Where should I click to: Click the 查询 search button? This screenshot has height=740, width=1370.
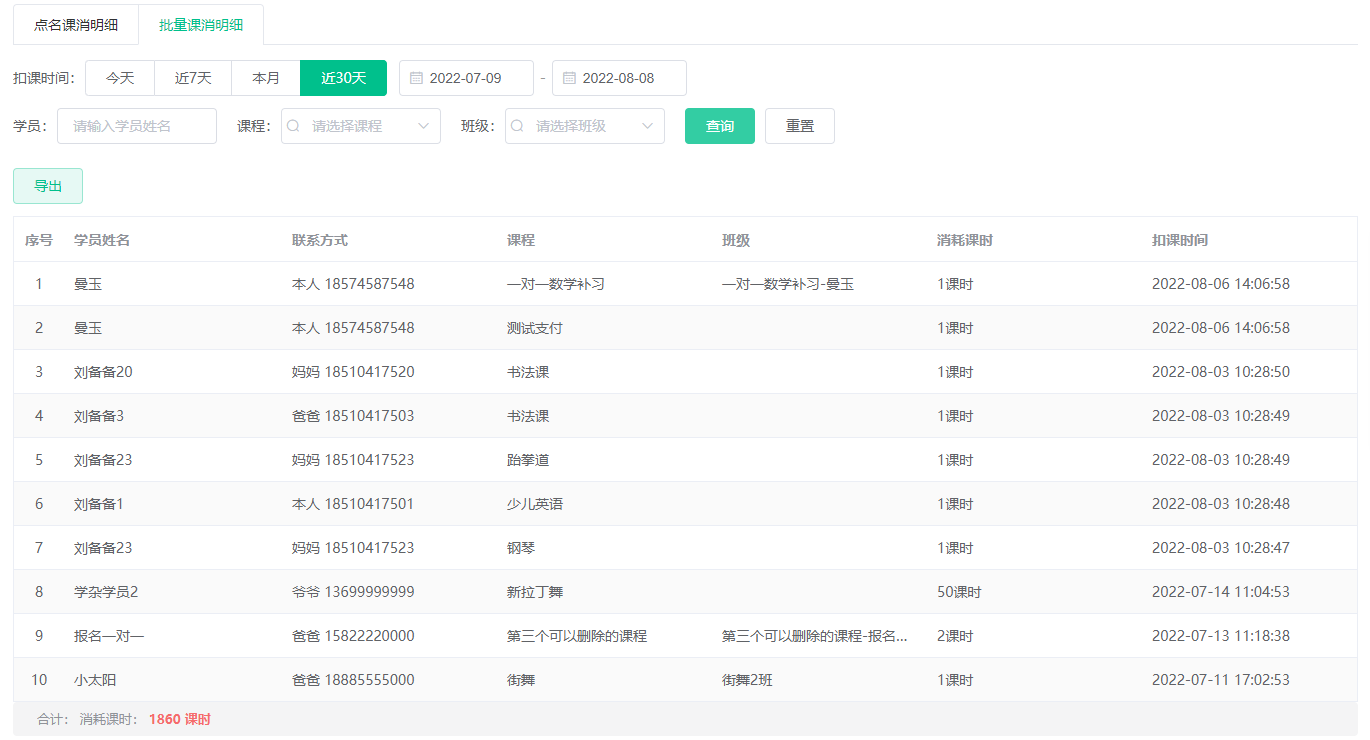[719, 126]
